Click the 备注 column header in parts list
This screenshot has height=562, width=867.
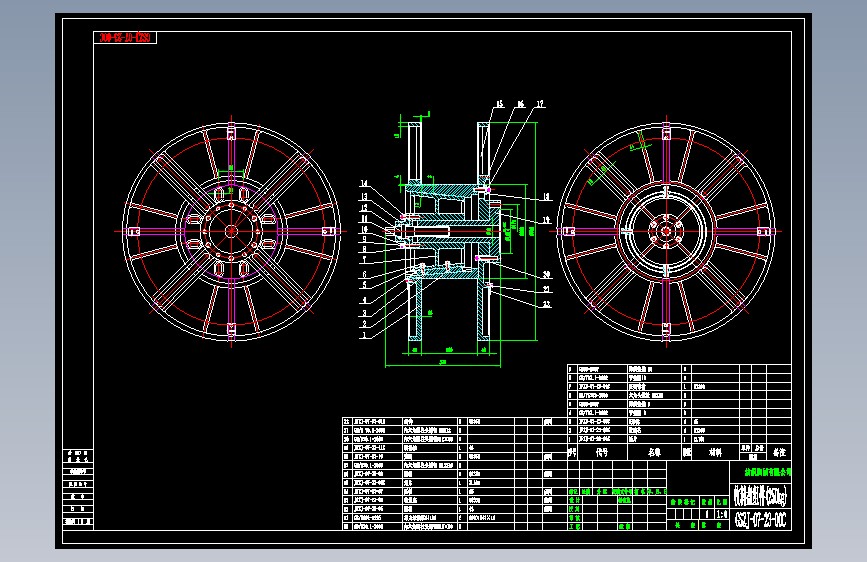[x=779, y=452]
